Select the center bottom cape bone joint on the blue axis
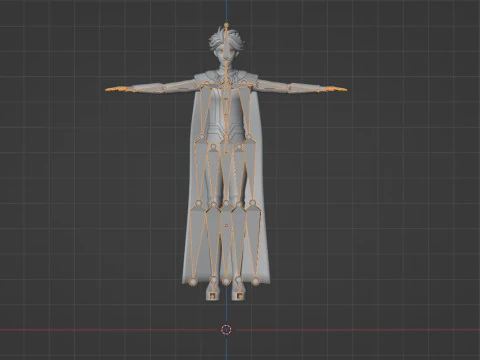This screenshot has width=480, height=360. click(x=226, y=281)
